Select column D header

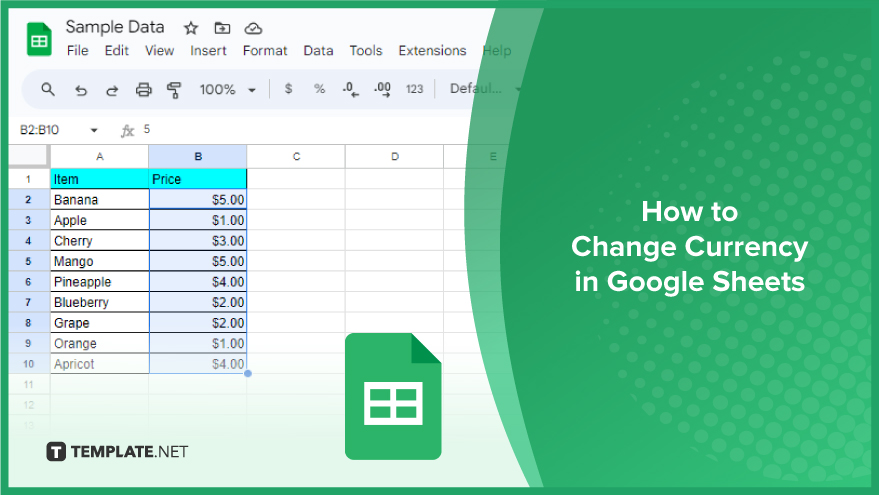[395, 156]
